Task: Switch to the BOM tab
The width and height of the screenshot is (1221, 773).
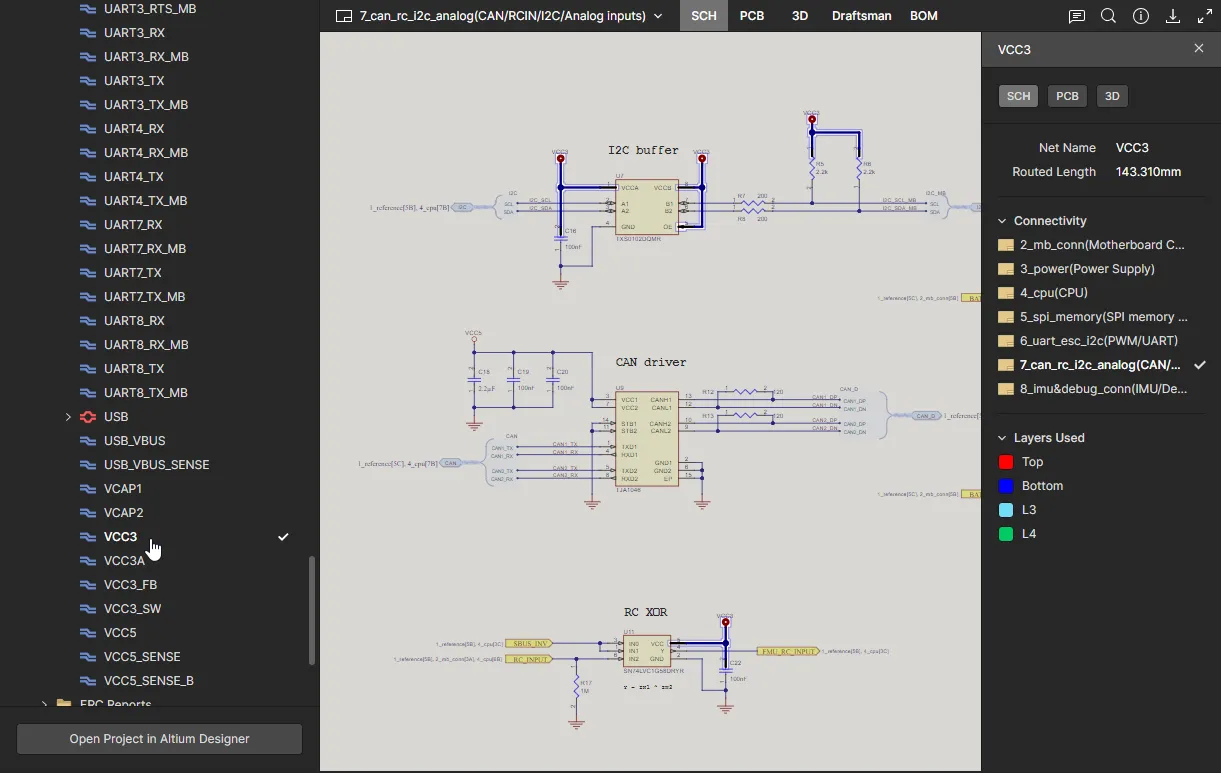Action: pos(924,17)
